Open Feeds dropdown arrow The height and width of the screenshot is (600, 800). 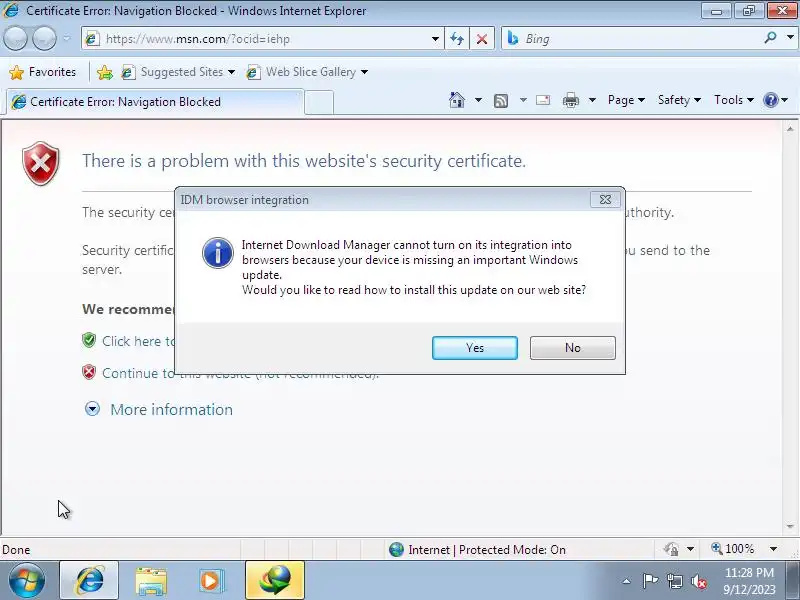523,100
